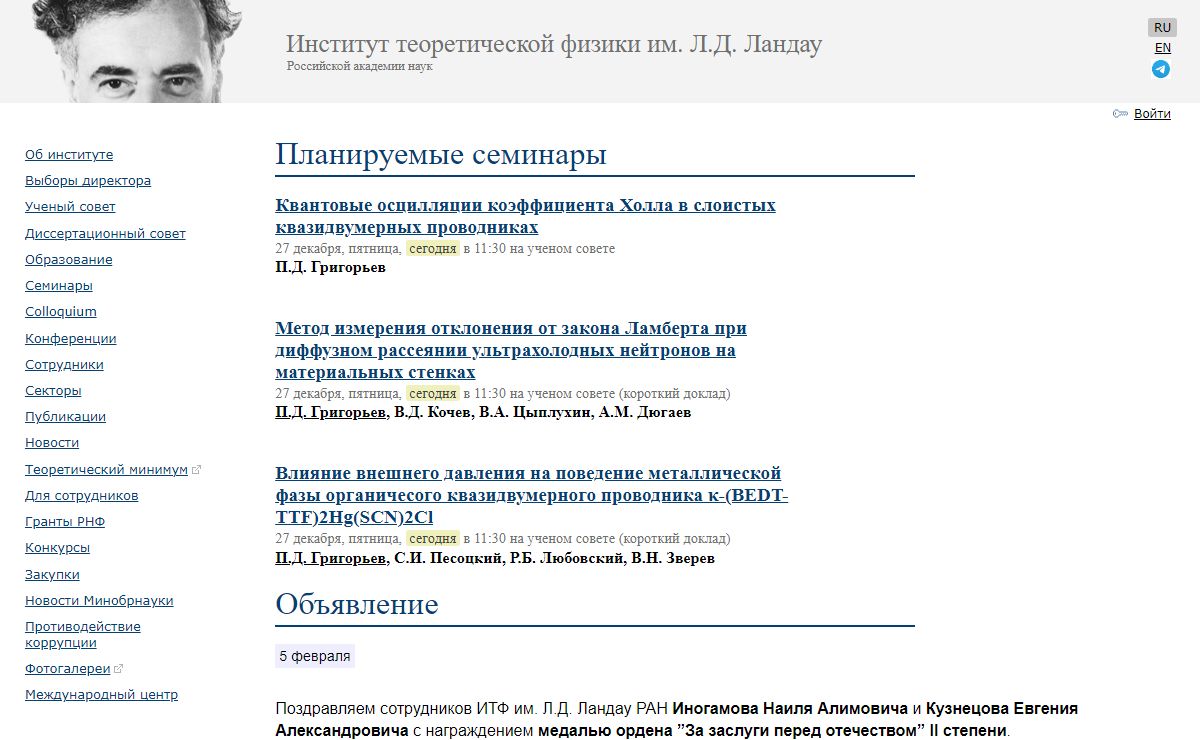Visit Новости Минобрнауки link
The image size is (1200, 740).
click(x=99, y=601)
